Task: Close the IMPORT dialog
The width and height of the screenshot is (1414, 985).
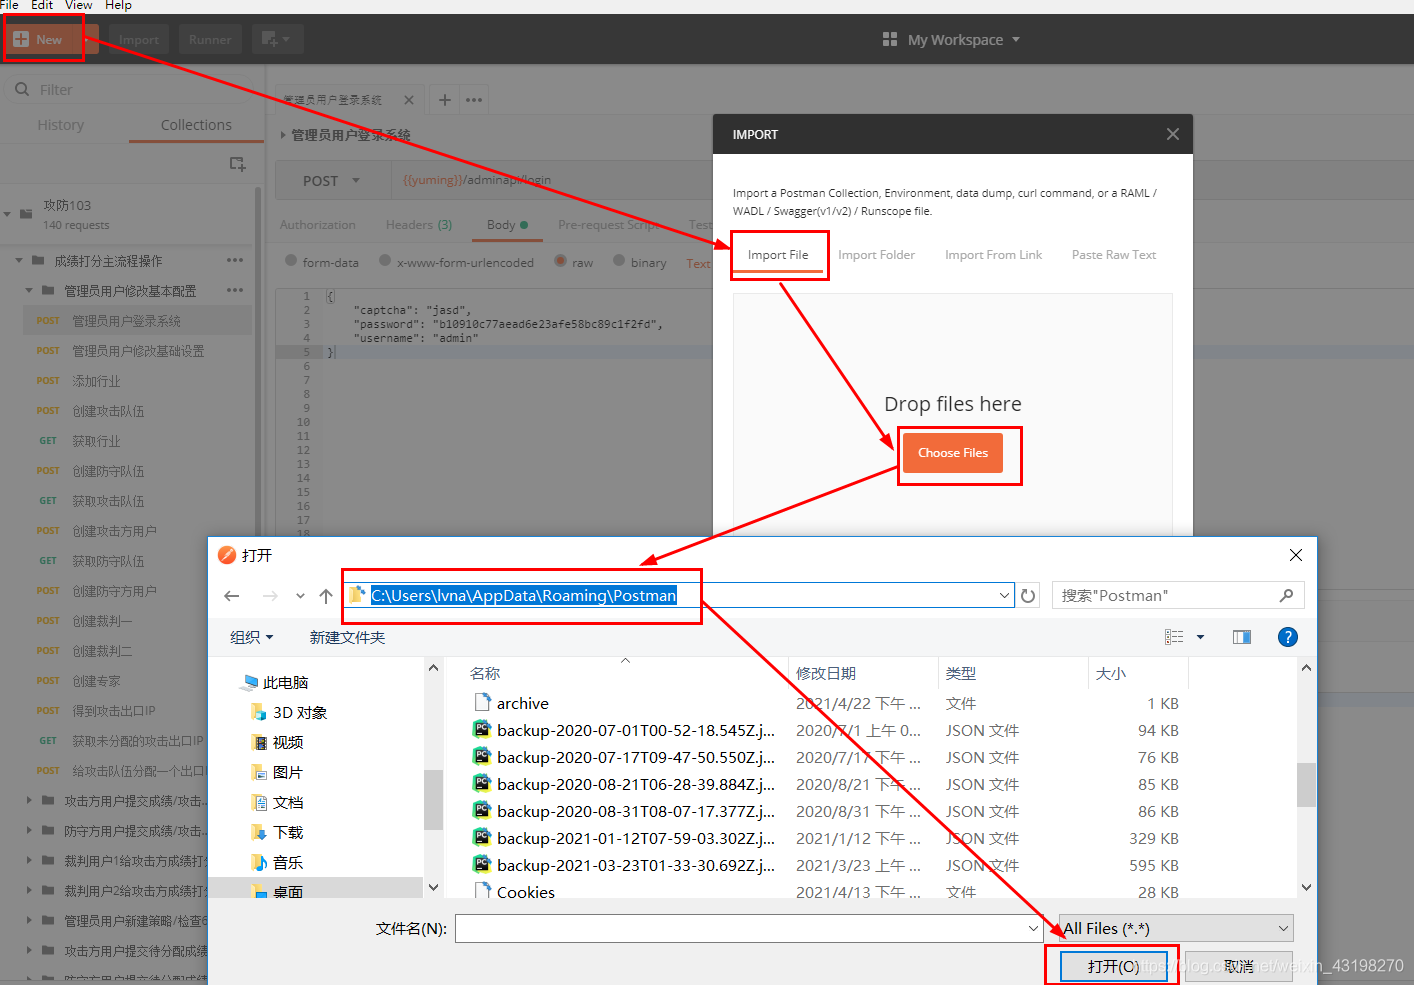Action: point(1173,134)
